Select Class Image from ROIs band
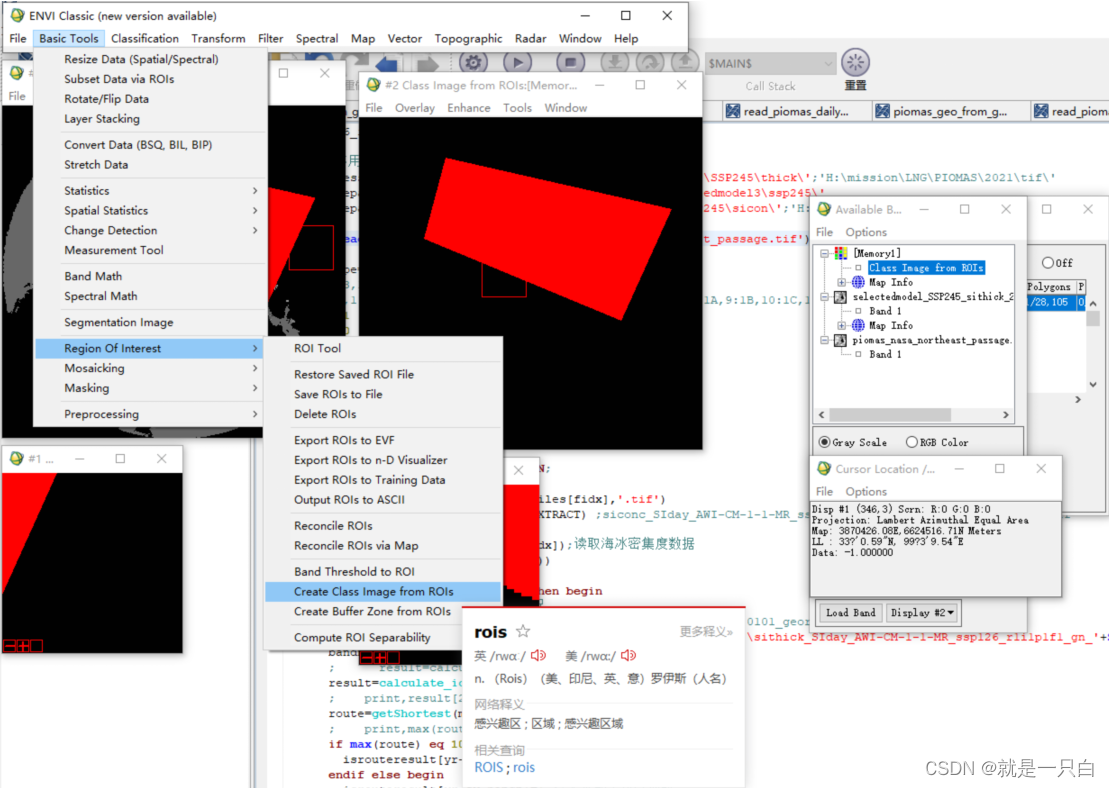 [926, 267]
